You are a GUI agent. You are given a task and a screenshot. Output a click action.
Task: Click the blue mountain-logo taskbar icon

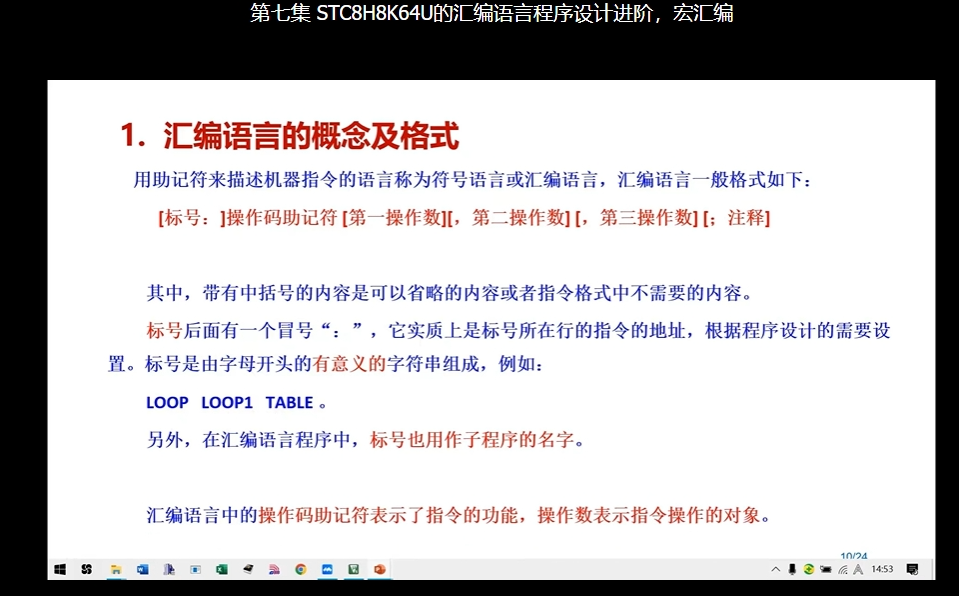[x=327, y=570]
